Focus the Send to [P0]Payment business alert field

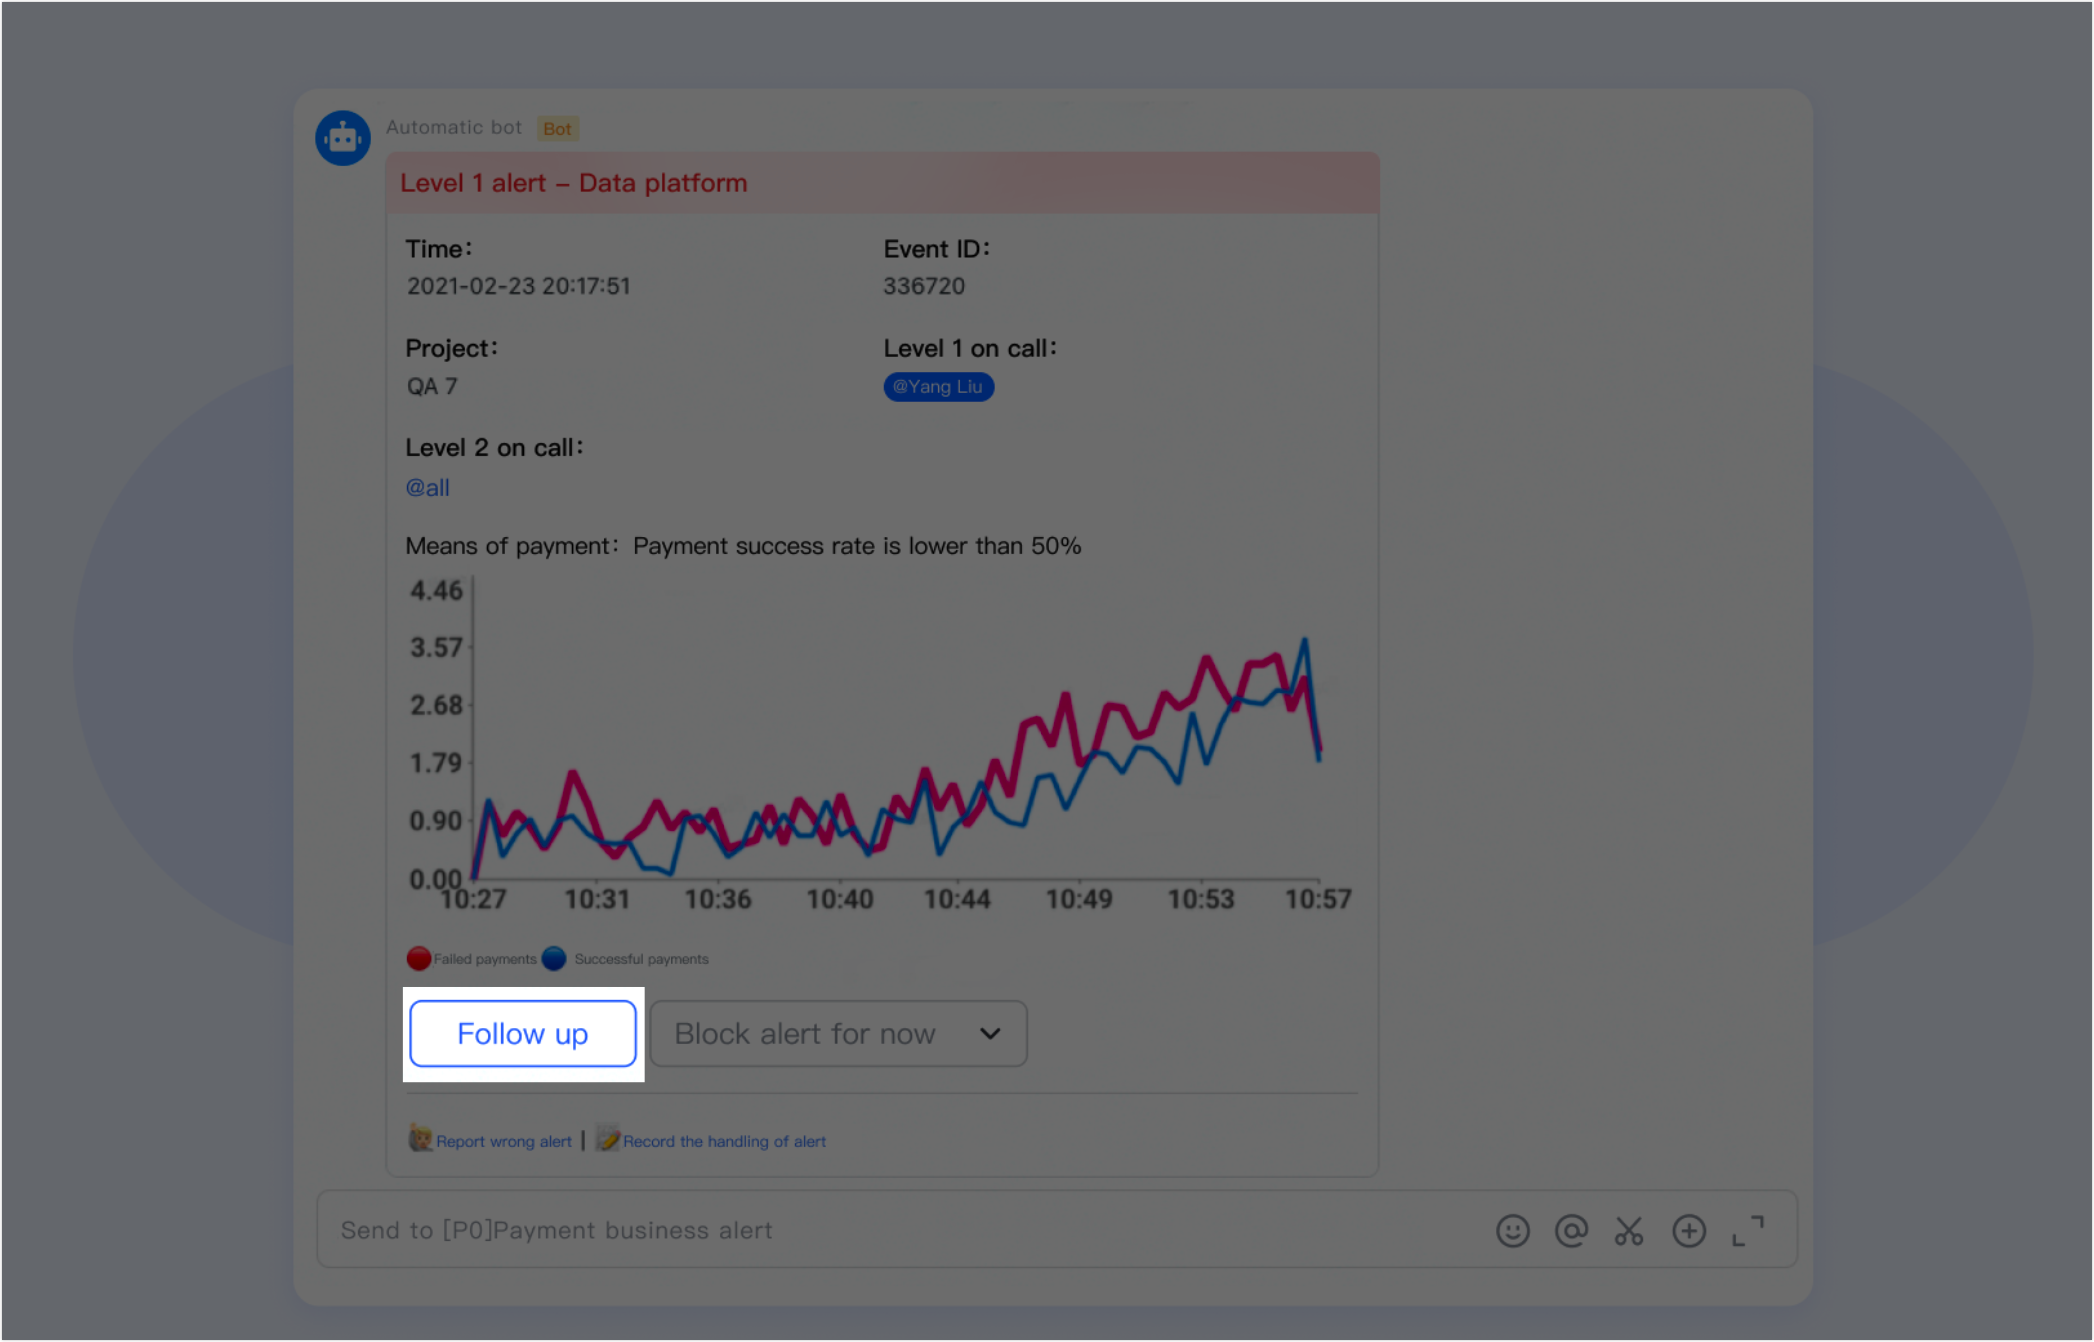click(1057, 1229)
